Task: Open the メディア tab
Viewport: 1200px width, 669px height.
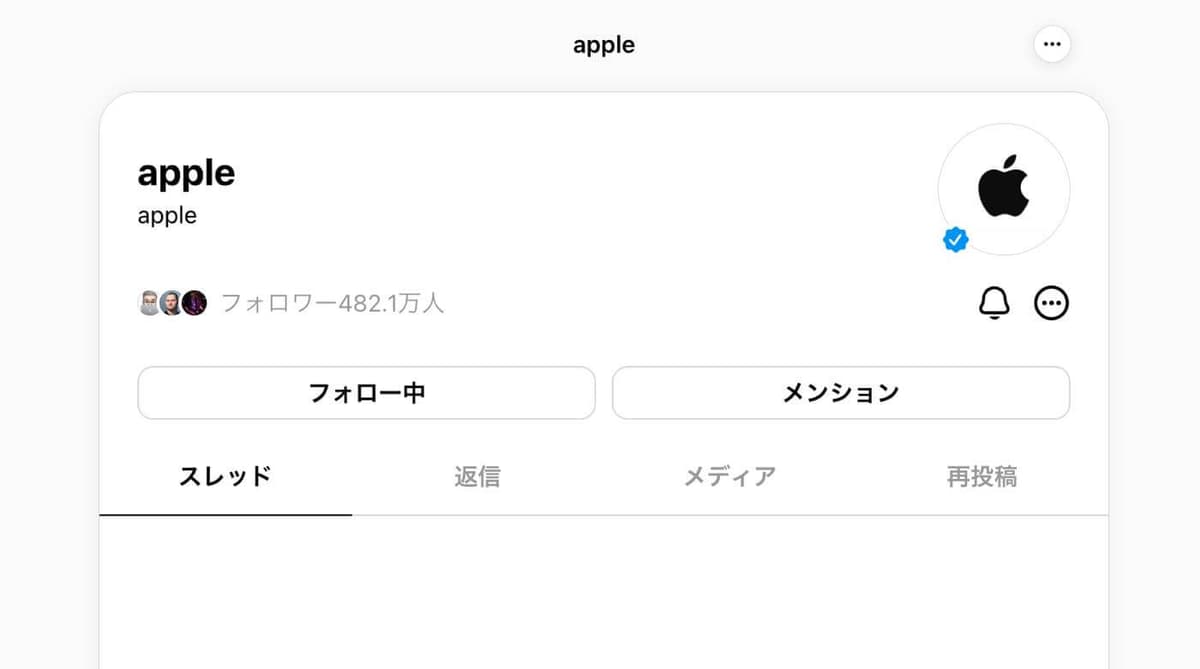Action: tap(730, 477)
